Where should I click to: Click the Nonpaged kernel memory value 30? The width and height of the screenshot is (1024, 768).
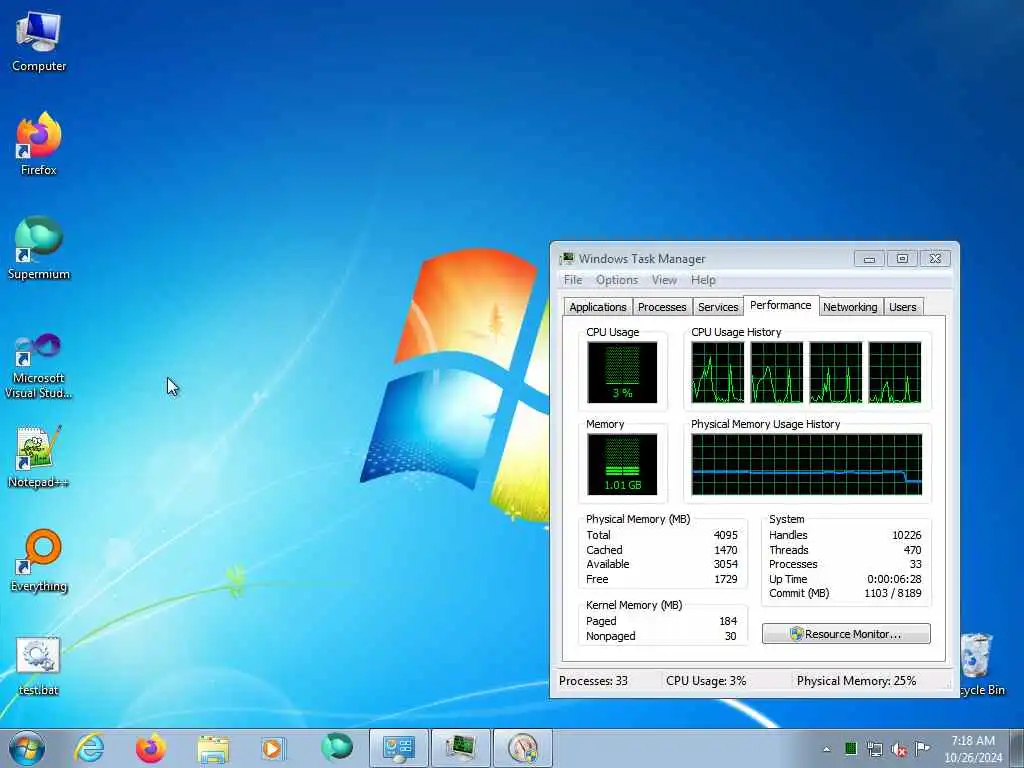730,636
